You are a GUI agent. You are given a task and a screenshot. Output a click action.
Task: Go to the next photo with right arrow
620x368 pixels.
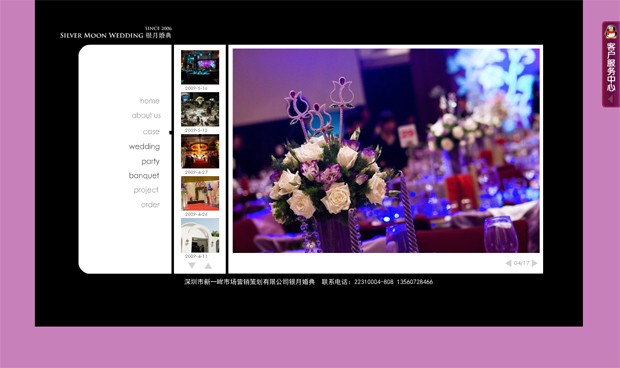click(535, 263)
